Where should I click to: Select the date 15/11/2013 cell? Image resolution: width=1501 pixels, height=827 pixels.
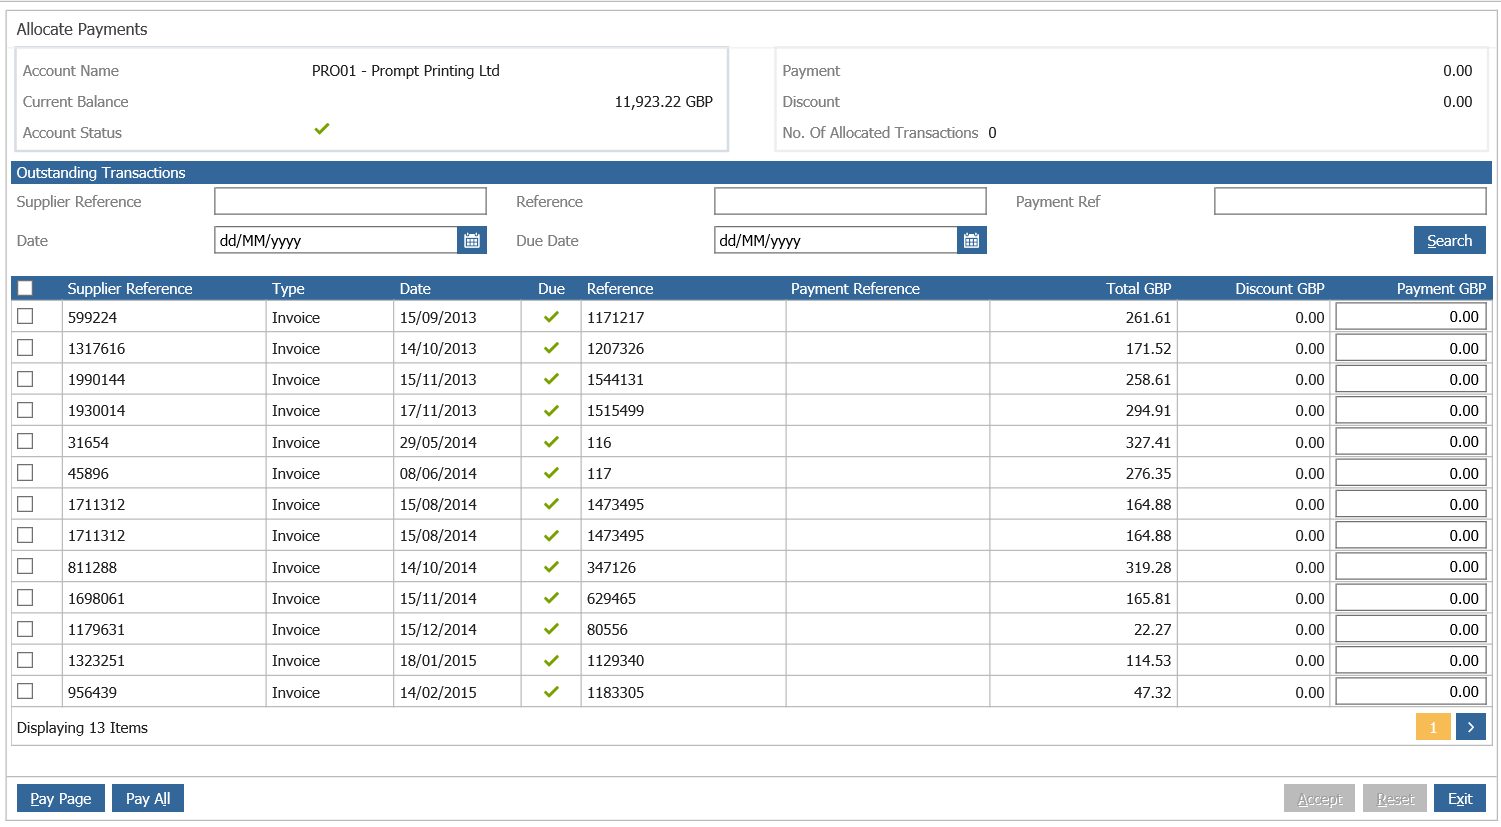[x=457, y=379]
